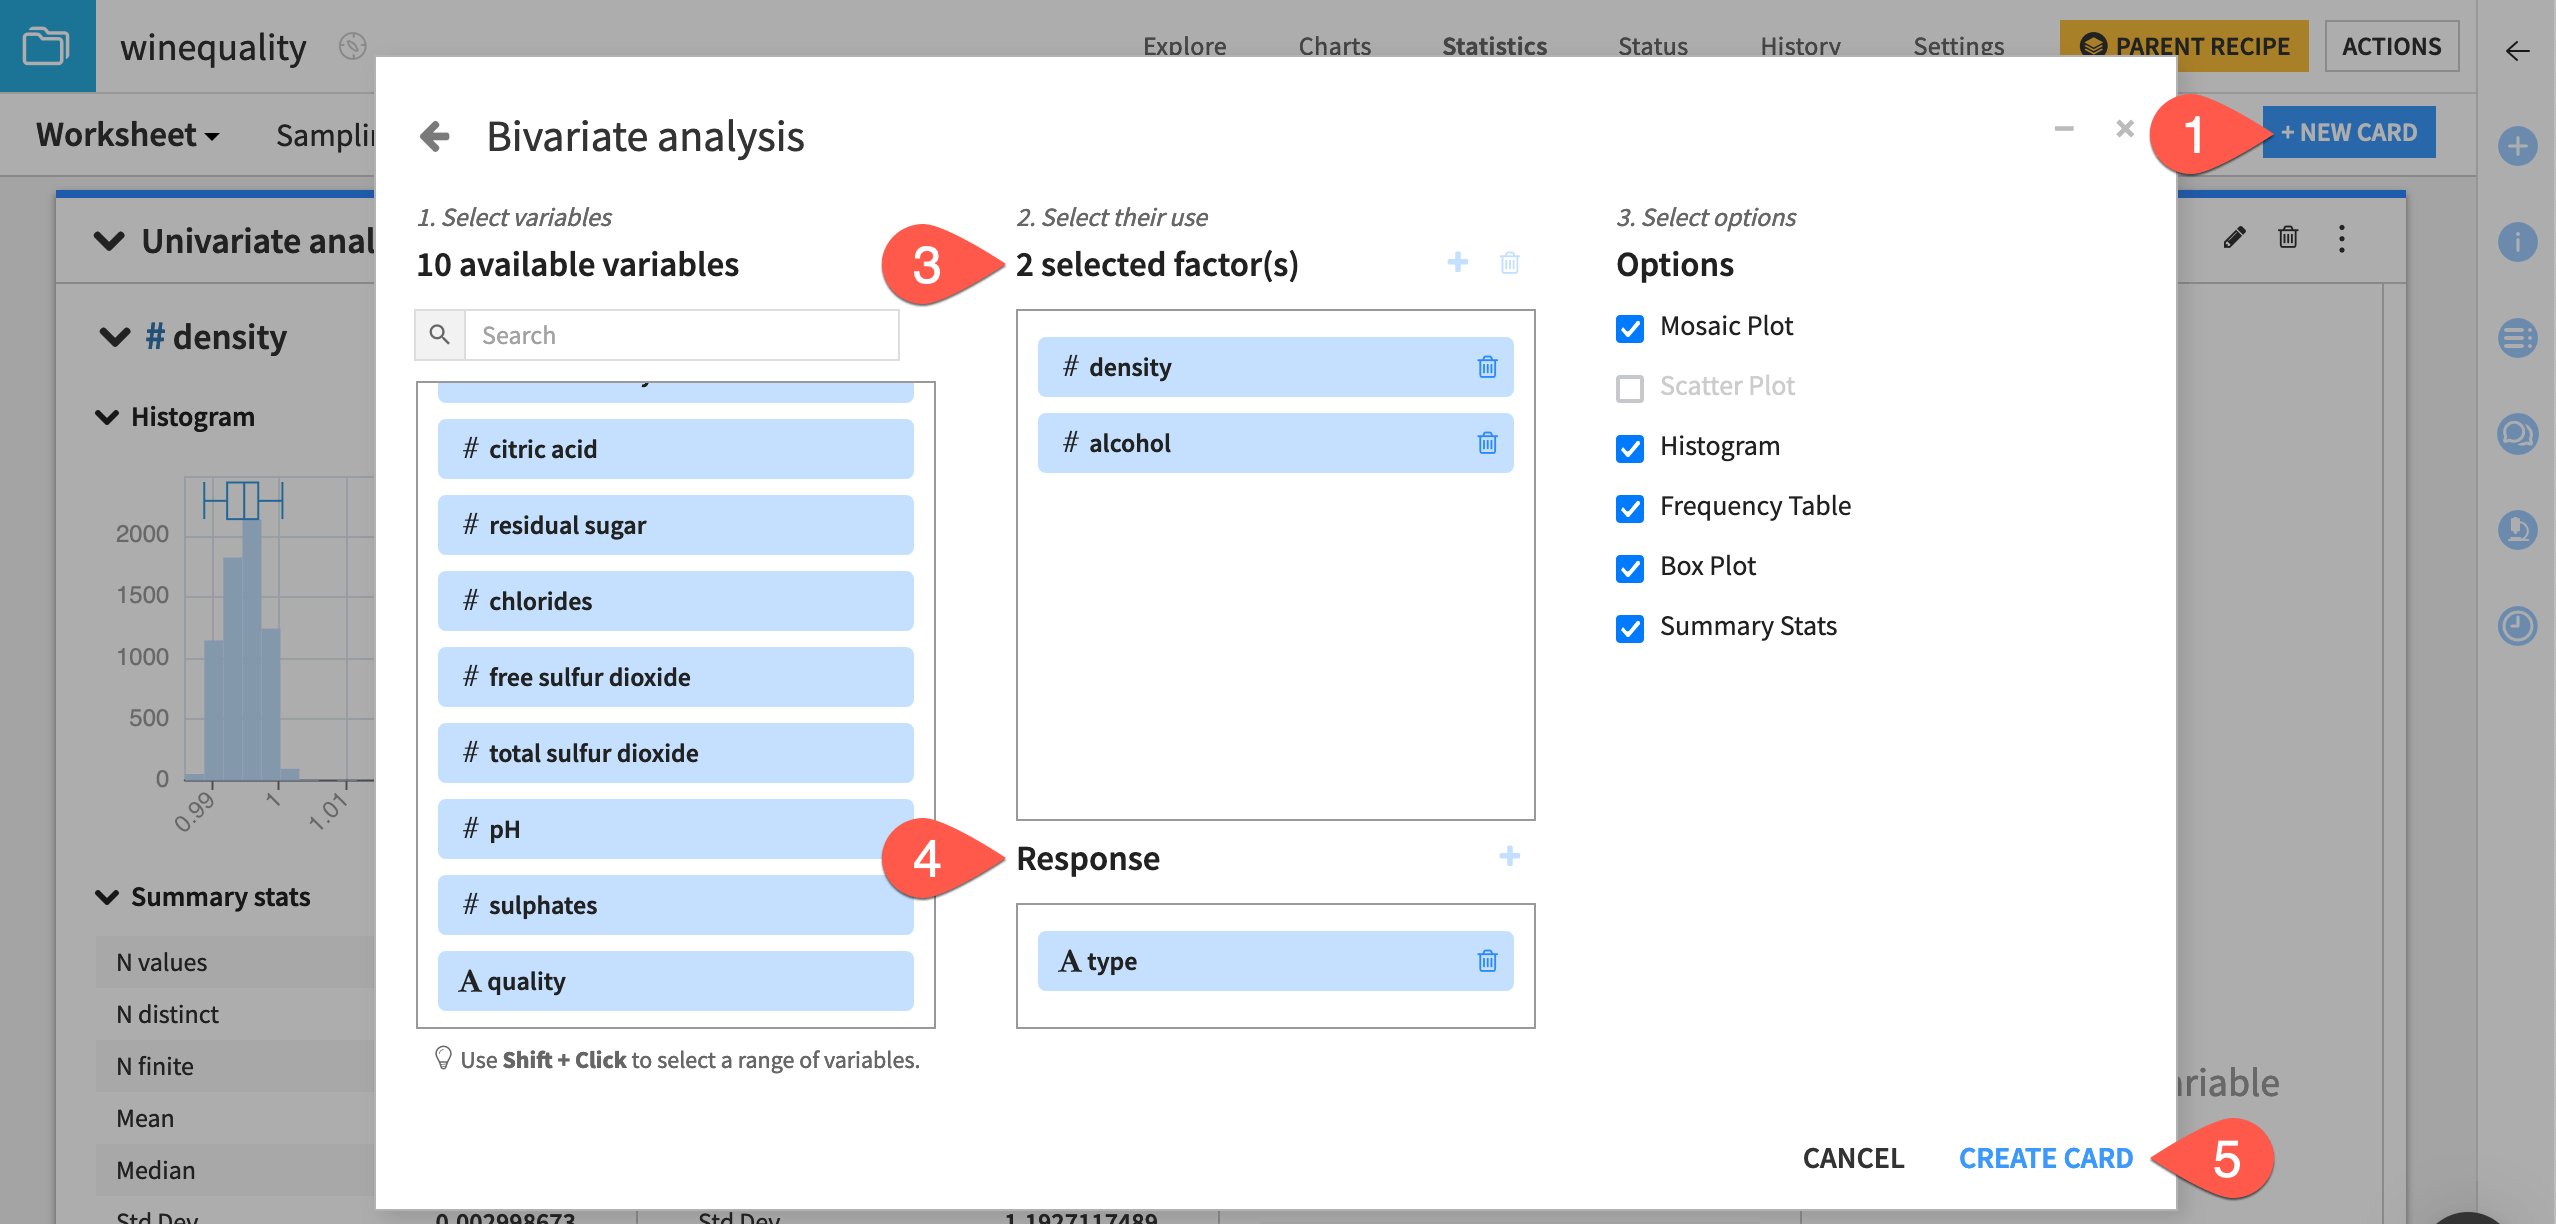Screen dimensions: 2556x1224
Task: Add variable to selected factors with plus
Action: click(x=1458, y=262)
